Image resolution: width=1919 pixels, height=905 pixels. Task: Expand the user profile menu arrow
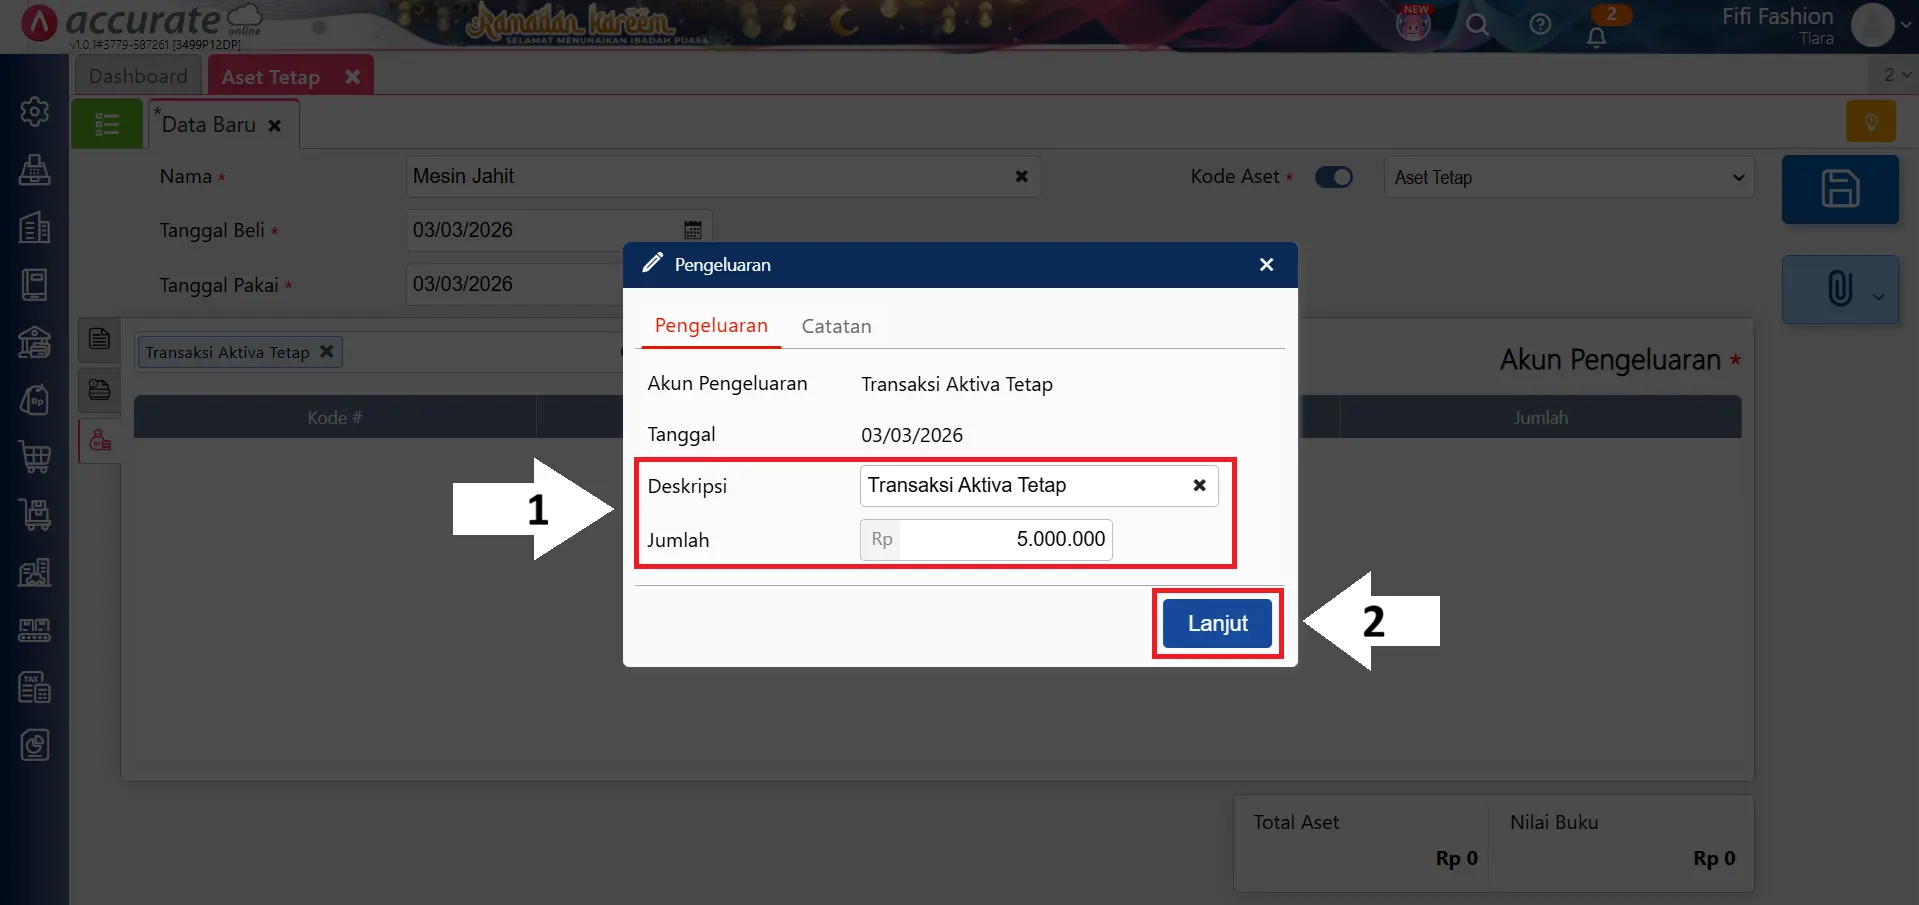(x=1905, y=25)
